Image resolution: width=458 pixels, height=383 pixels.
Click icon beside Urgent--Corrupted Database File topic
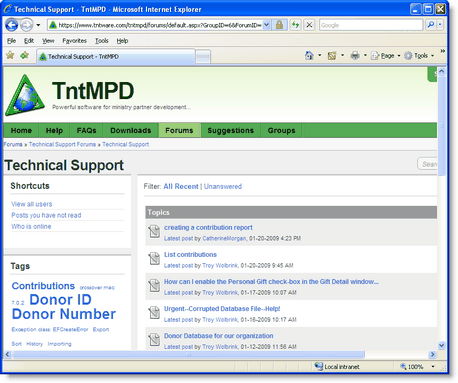154,312
